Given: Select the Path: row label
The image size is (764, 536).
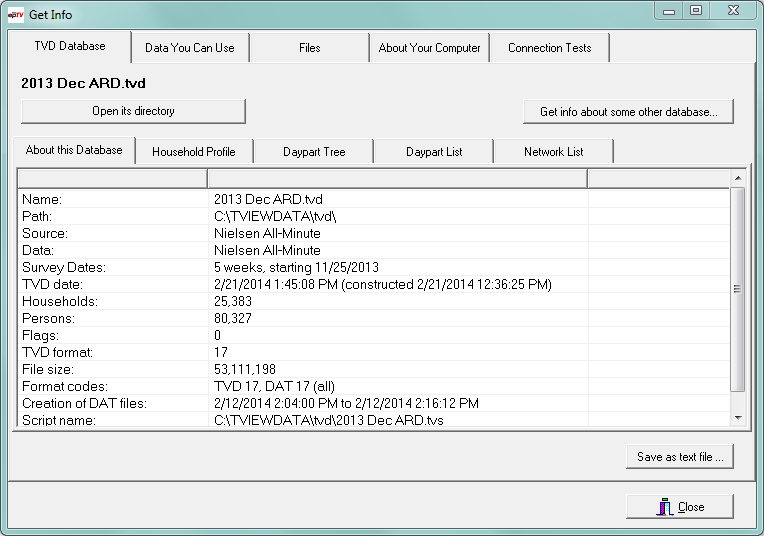Looking at the screenshot, I should click(x=37, y=216).
